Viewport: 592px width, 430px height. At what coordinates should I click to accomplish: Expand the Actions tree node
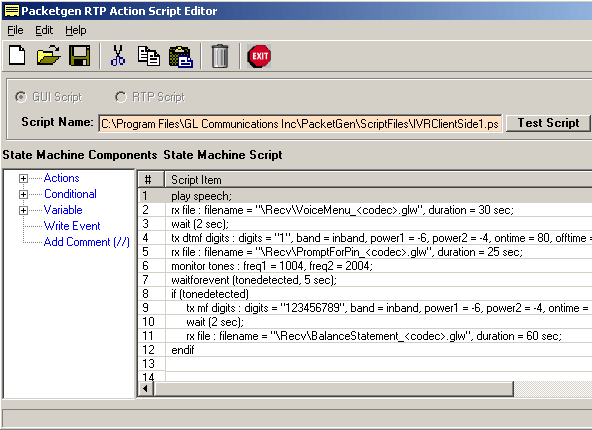(23, 179)
